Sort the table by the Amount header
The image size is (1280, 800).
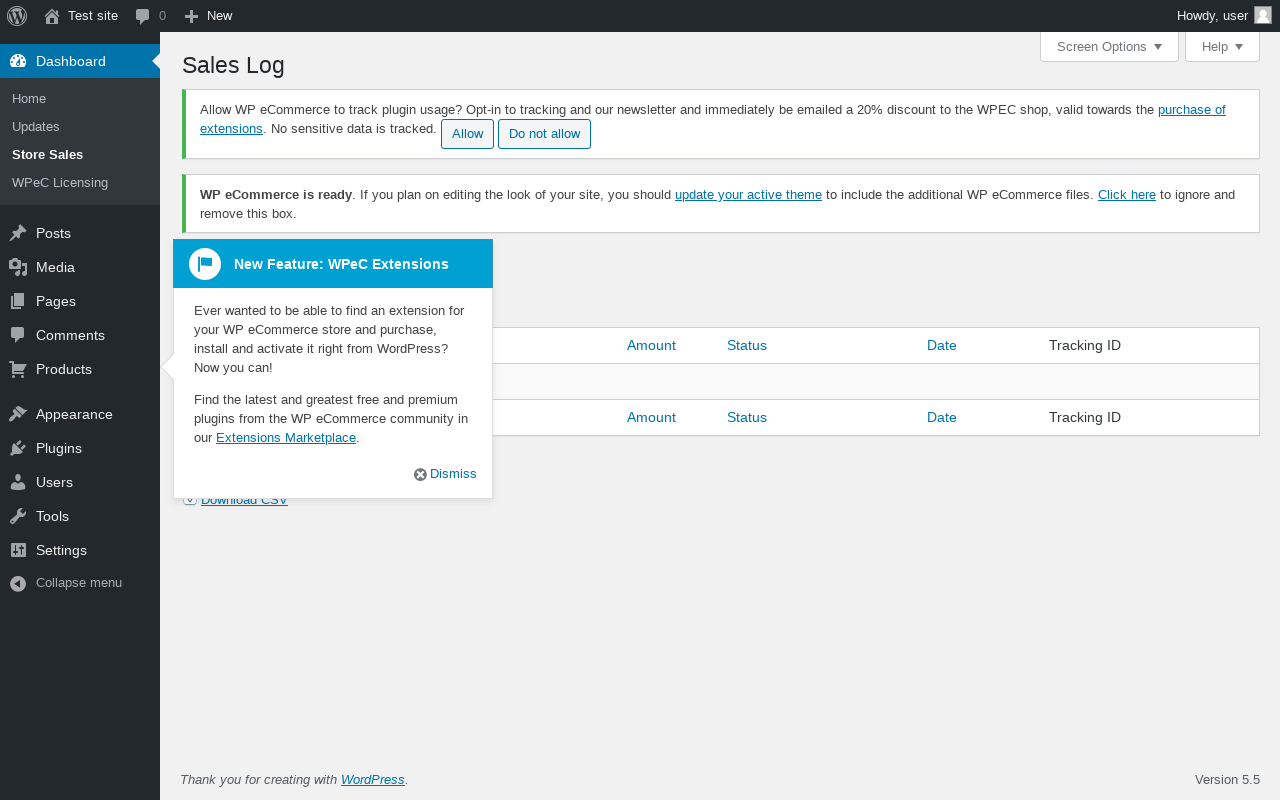click(651, 346)
